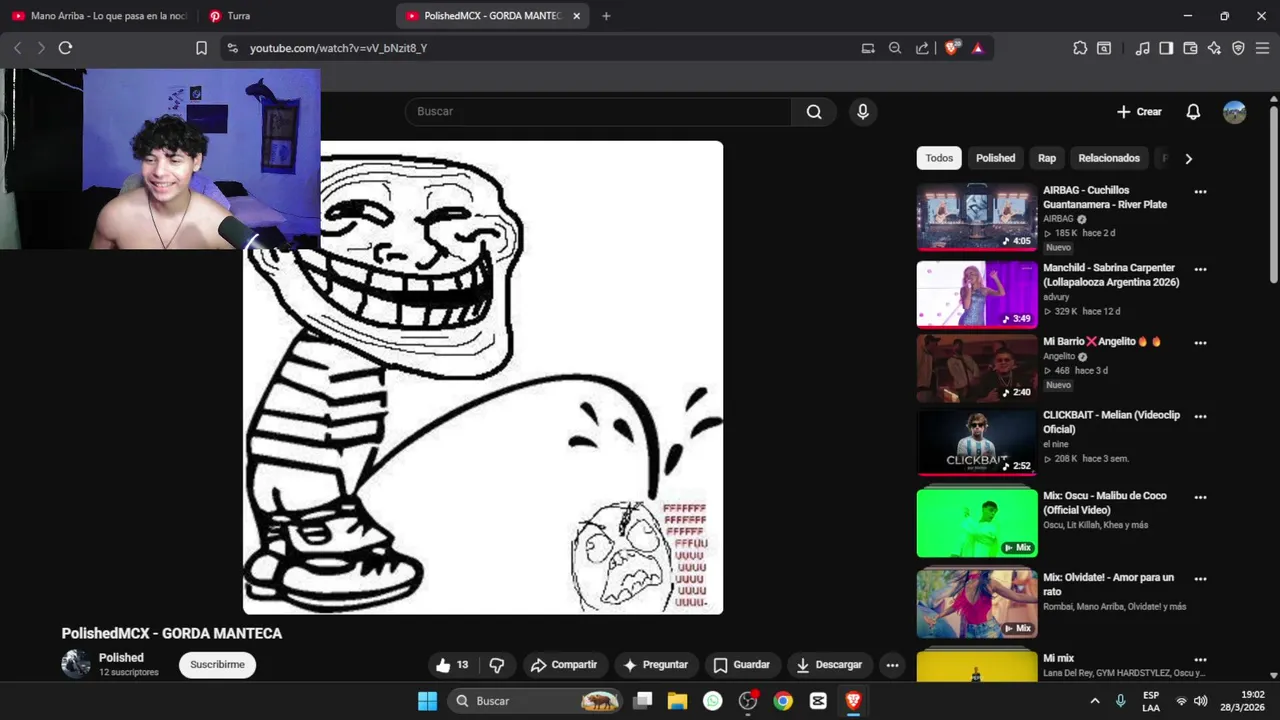Click the zoom magnifier icon in the address bar

click(895, 48)
